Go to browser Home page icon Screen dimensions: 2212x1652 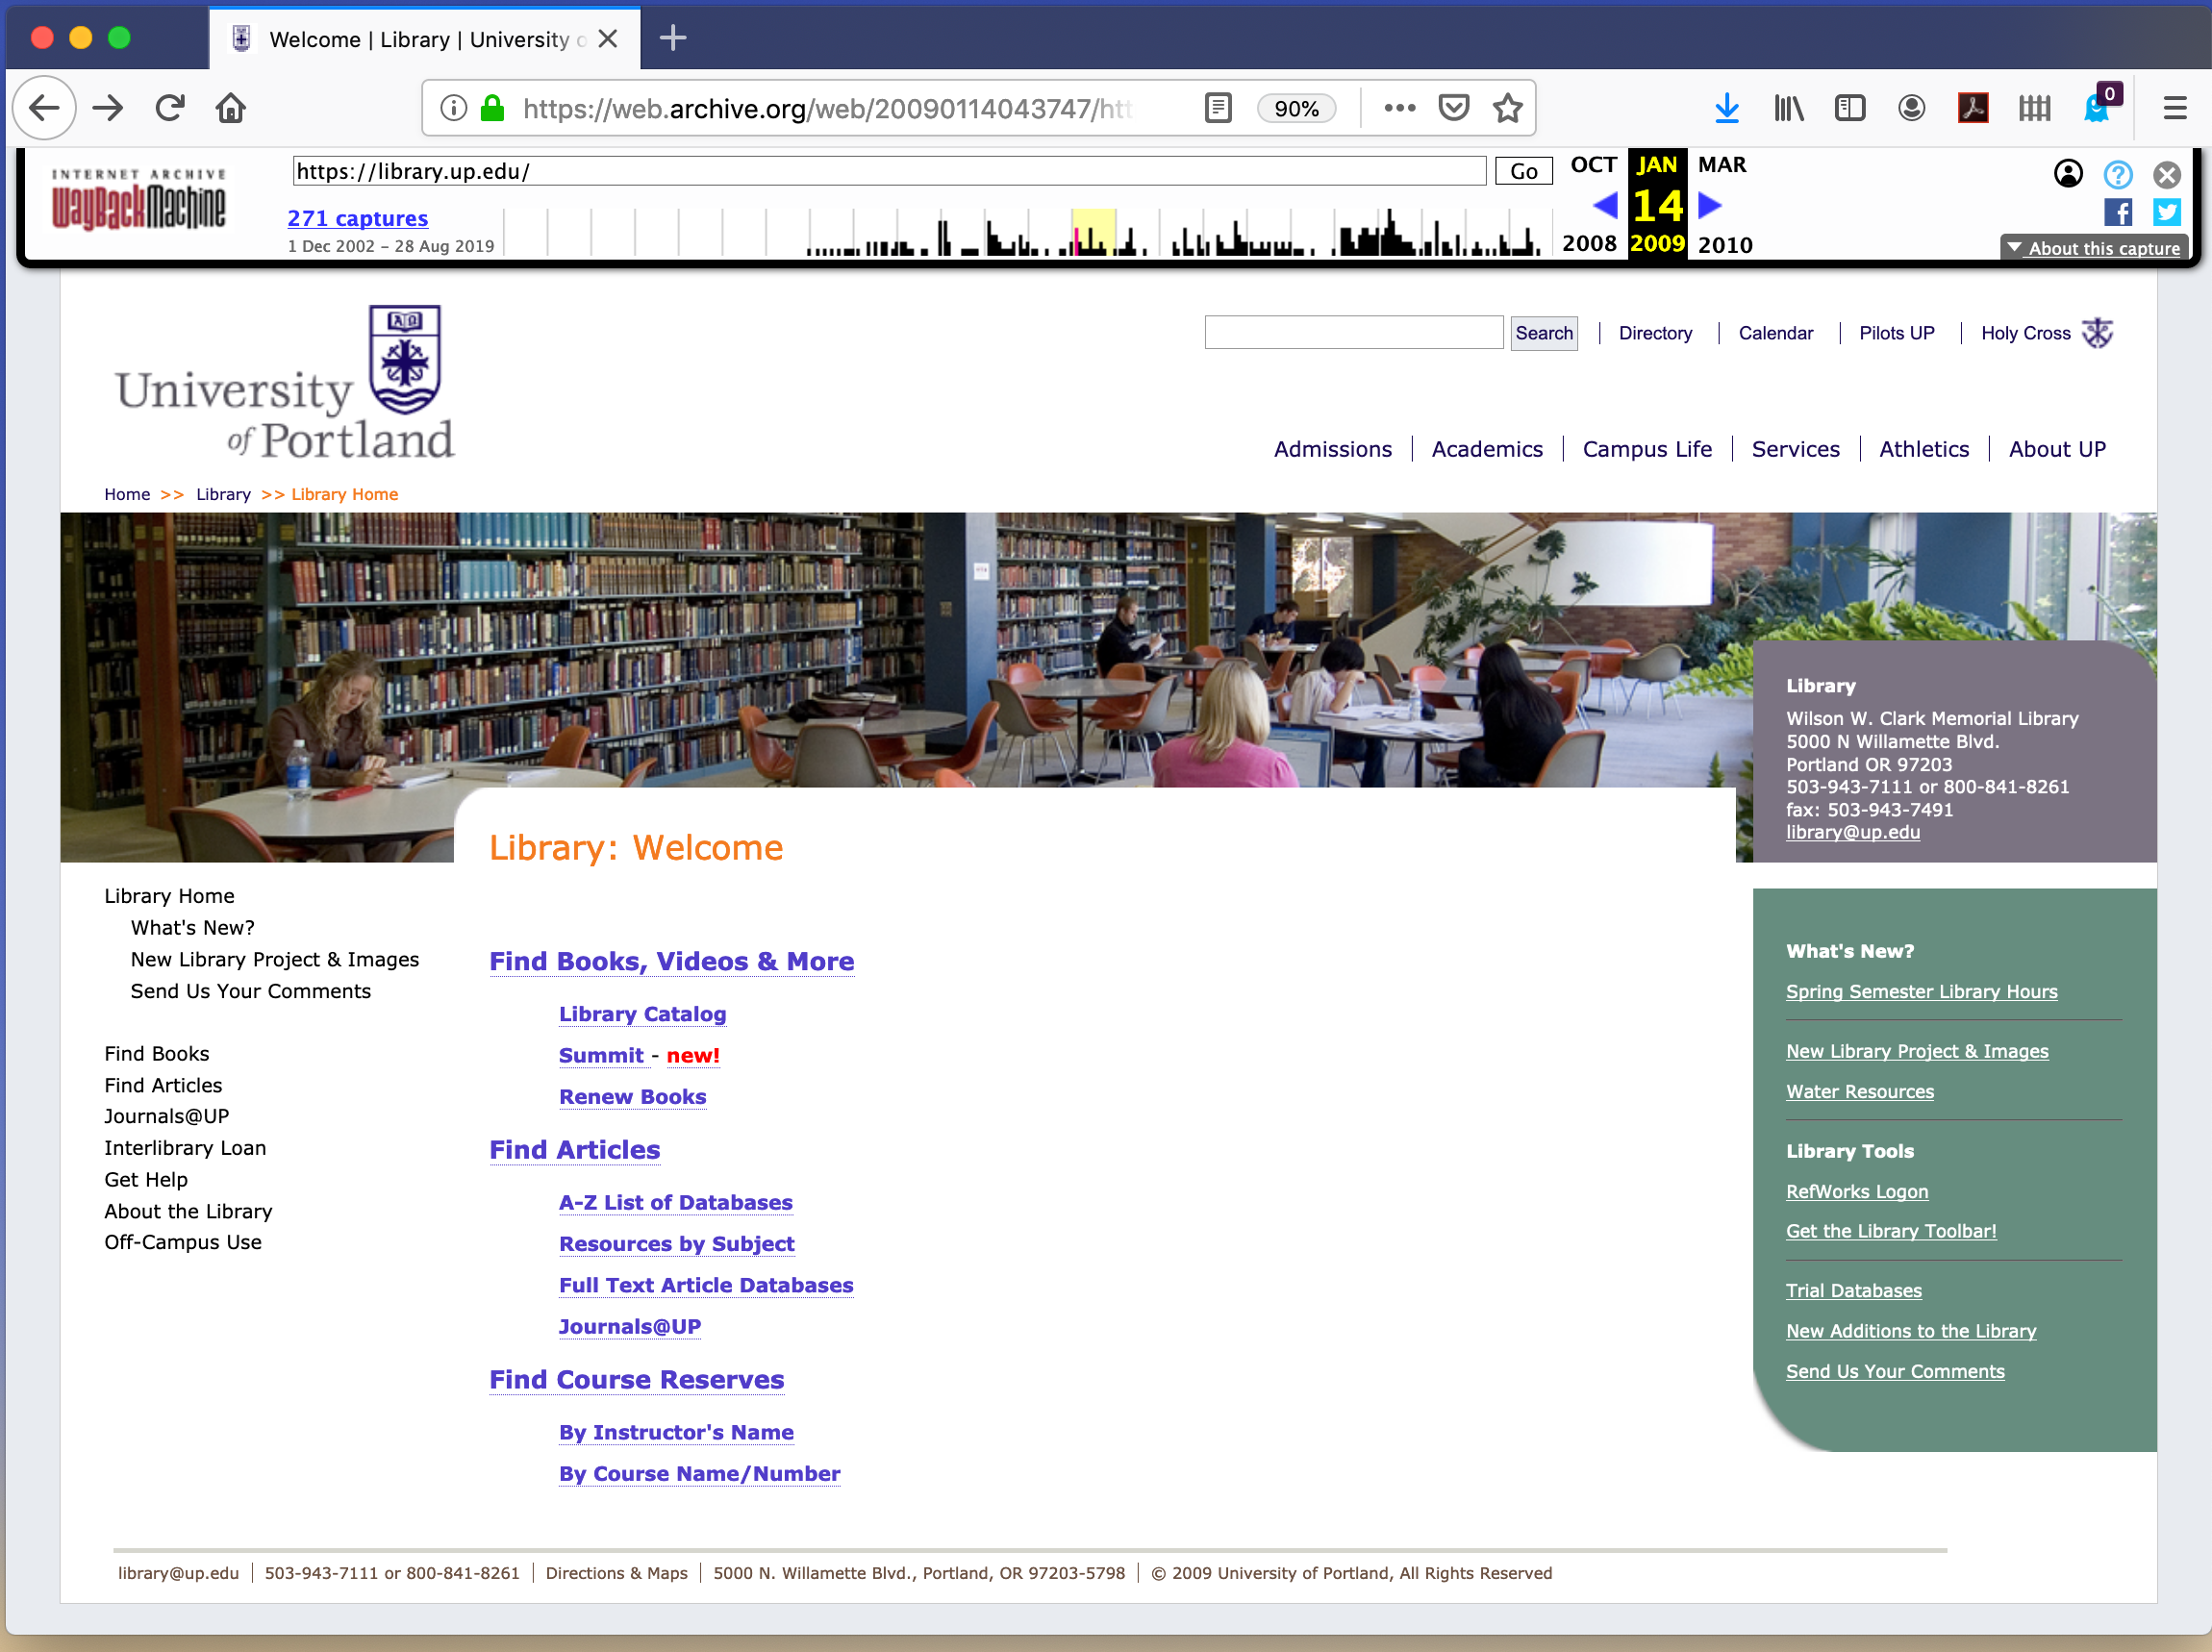231,108
